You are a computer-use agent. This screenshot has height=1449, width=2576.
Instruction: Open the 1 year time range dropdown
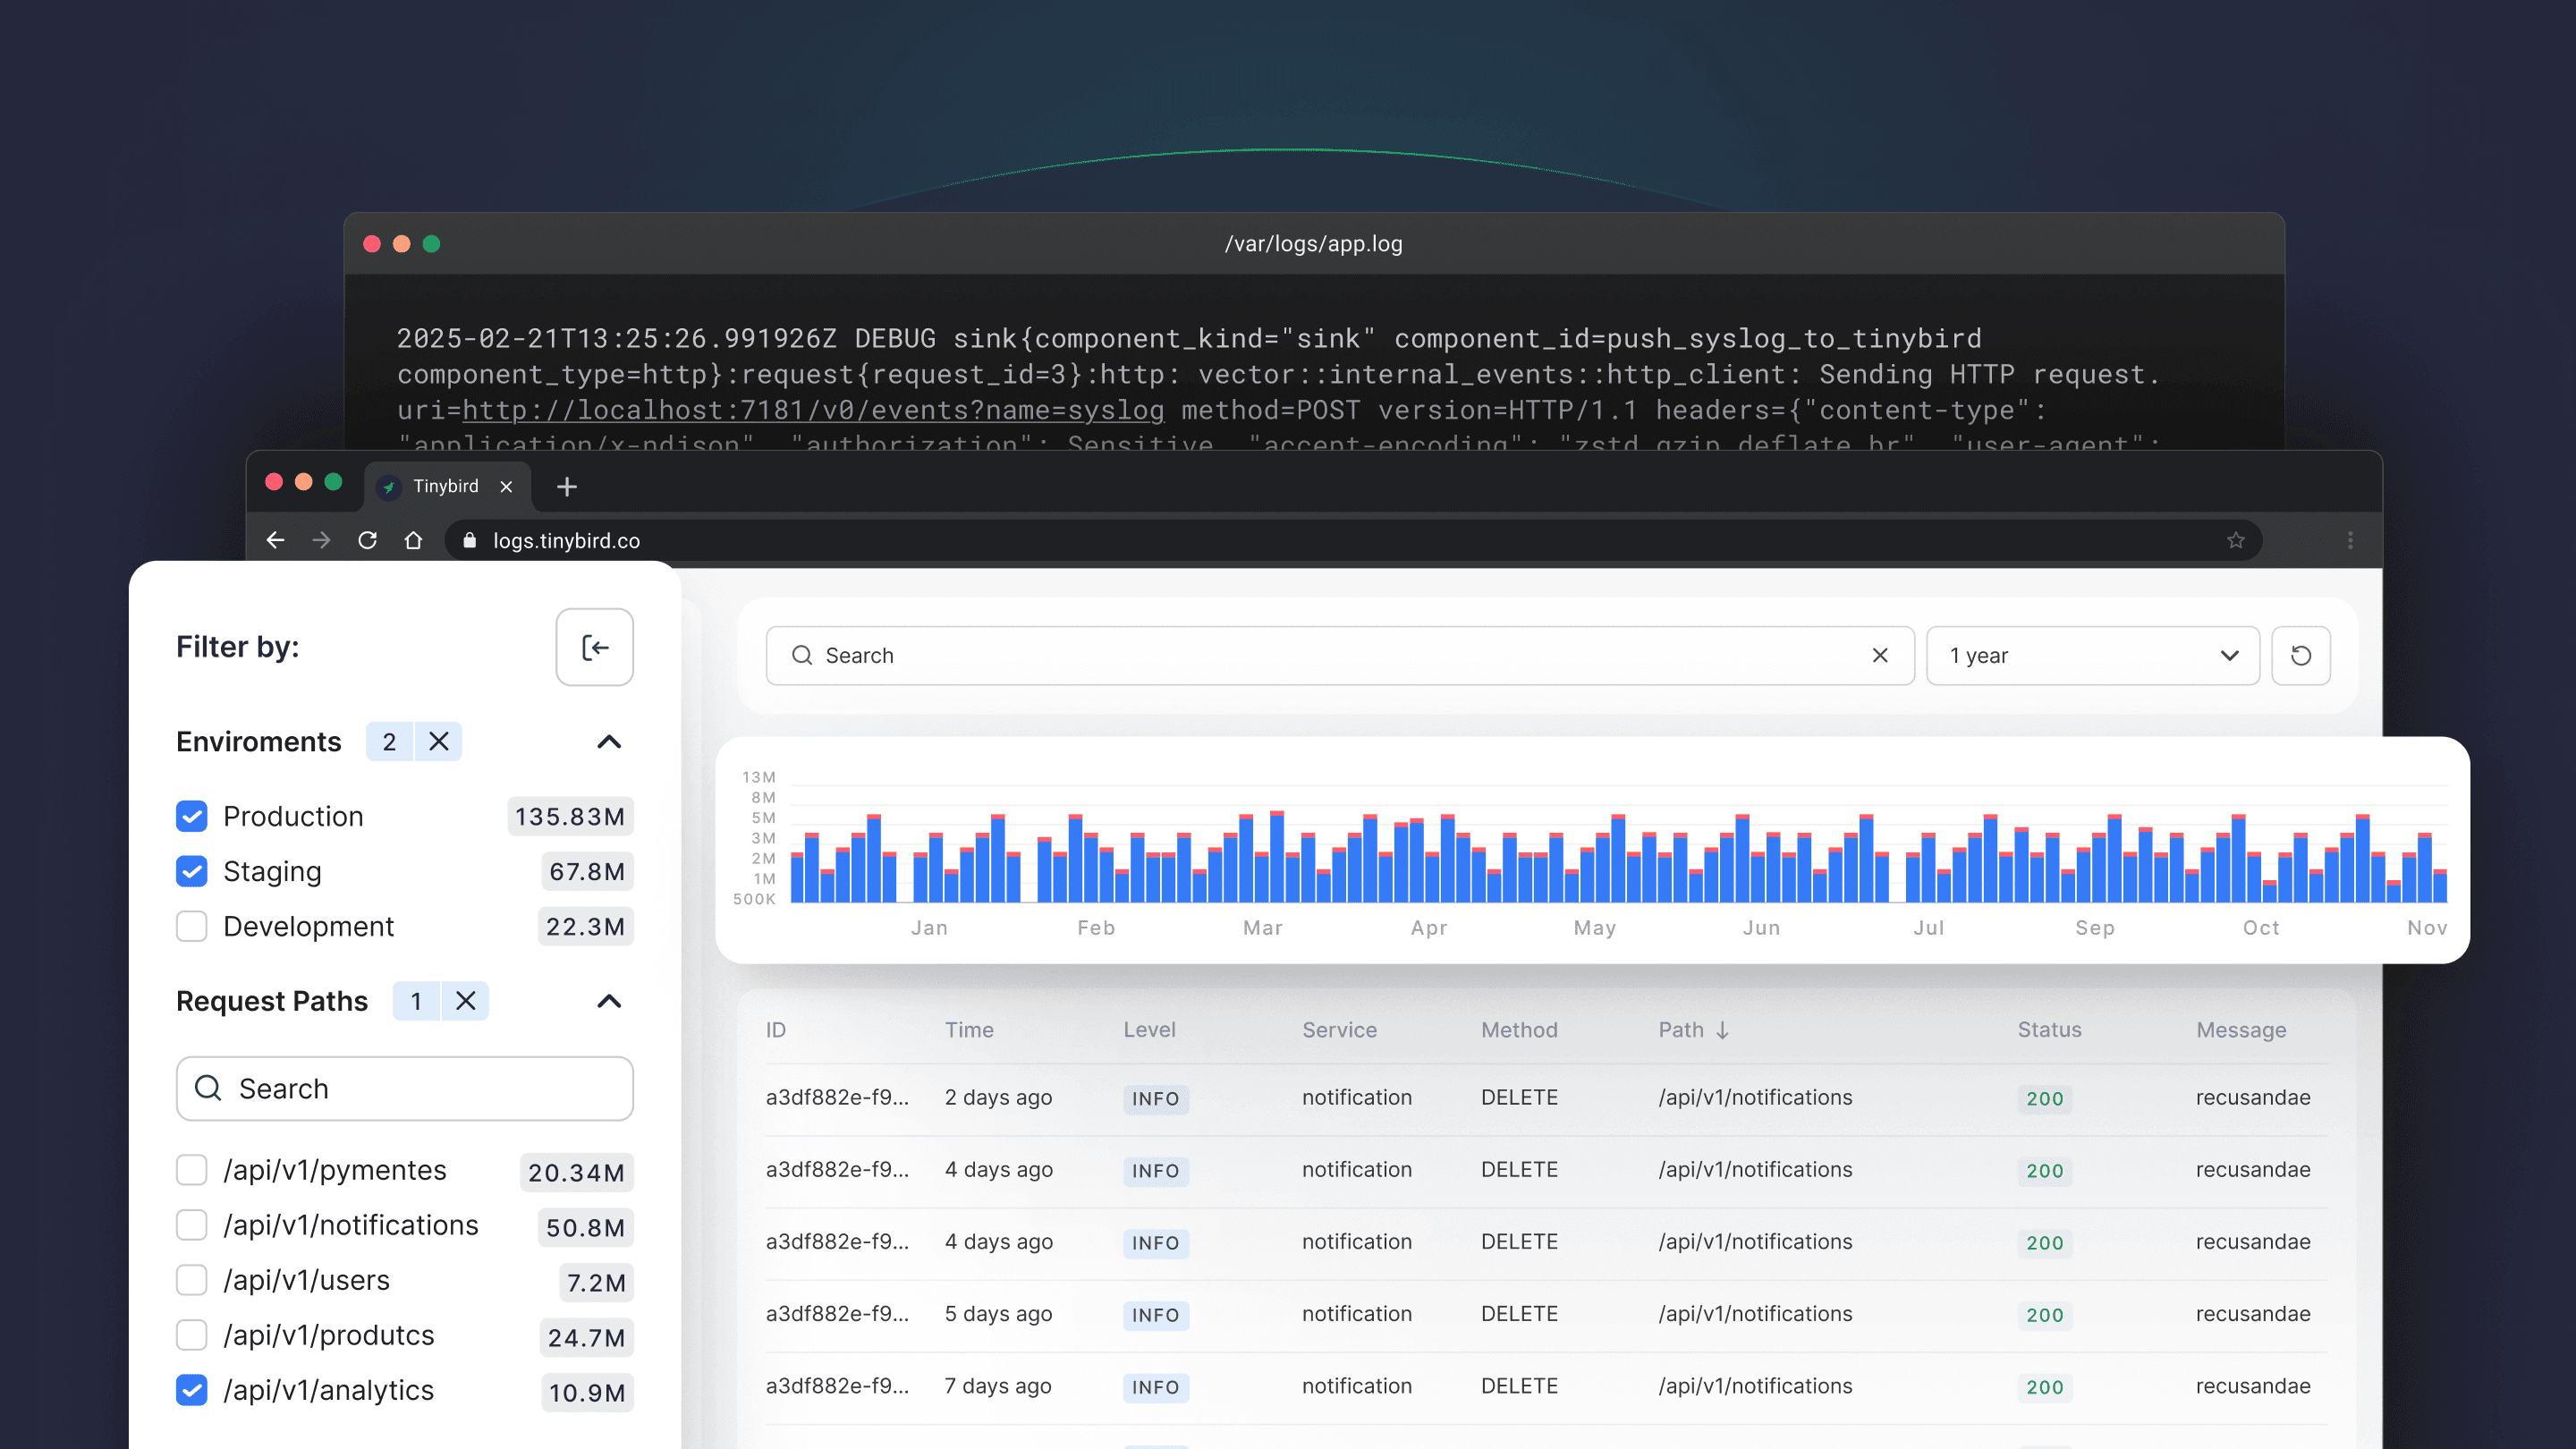[x=2092, y=655]
